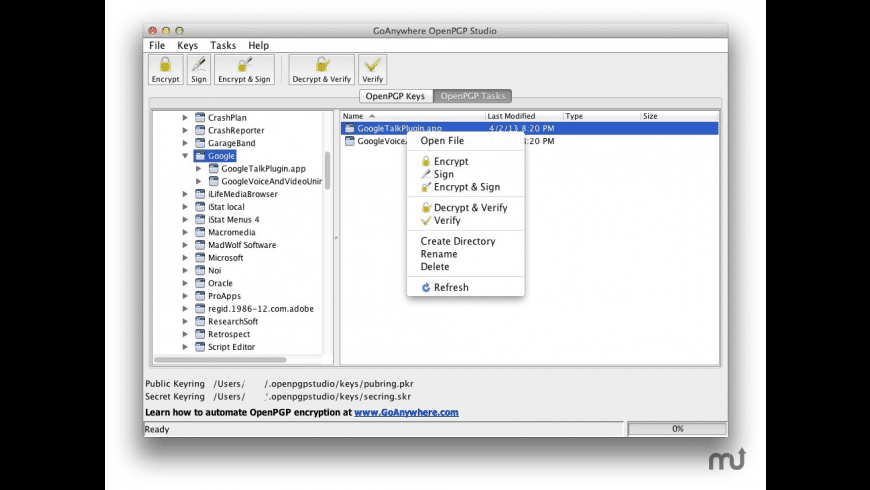Select regid.1986-12.com.adobe in the tree
870x490 pixels.
coord(261,309)
